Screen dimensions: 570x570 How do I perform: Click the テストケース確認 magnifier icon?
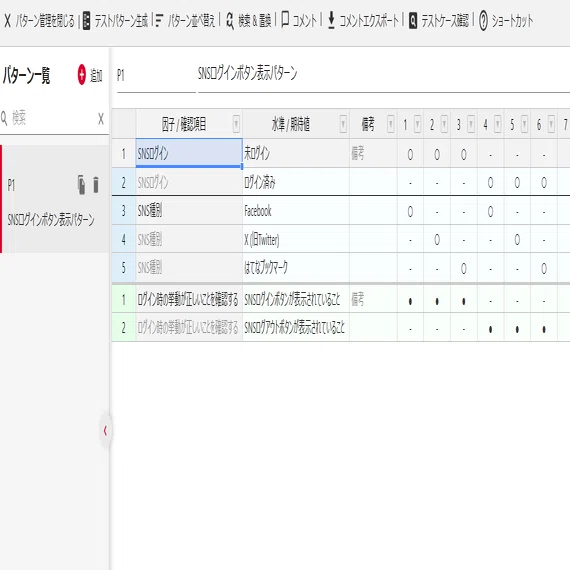coord(413,21)
